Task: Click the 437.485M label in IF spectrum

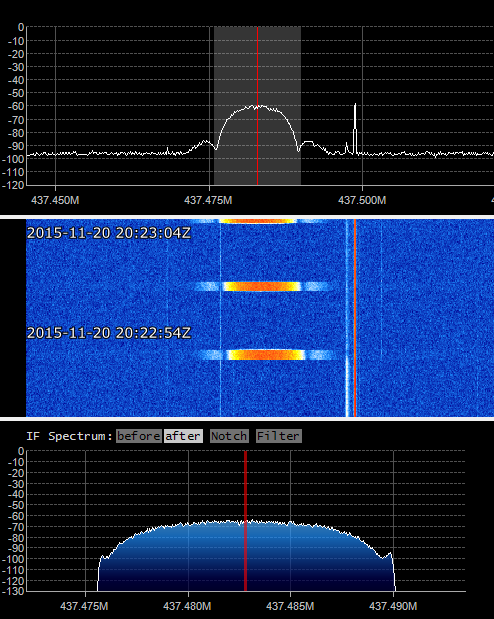Action: (x=290, y=606)
